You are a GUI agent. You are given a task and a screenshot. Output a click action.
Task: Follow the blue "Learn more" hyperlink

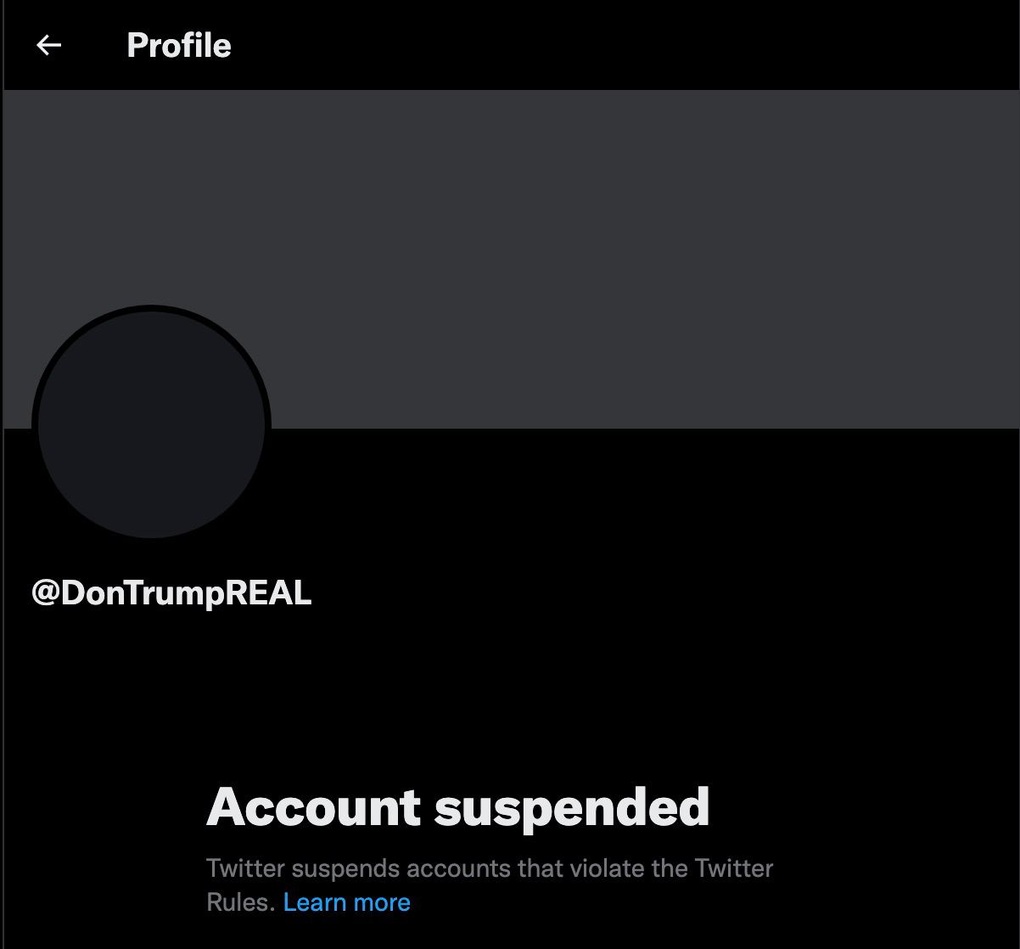pos(347,902)
